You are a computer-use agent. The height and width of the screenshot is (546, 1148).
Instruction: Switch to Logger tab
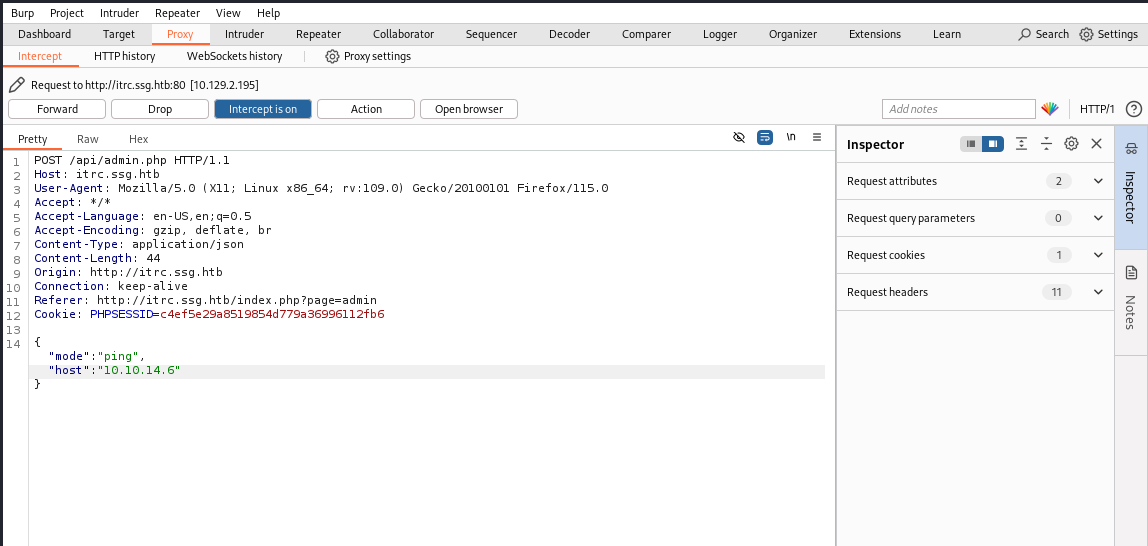tap(720, 34)
